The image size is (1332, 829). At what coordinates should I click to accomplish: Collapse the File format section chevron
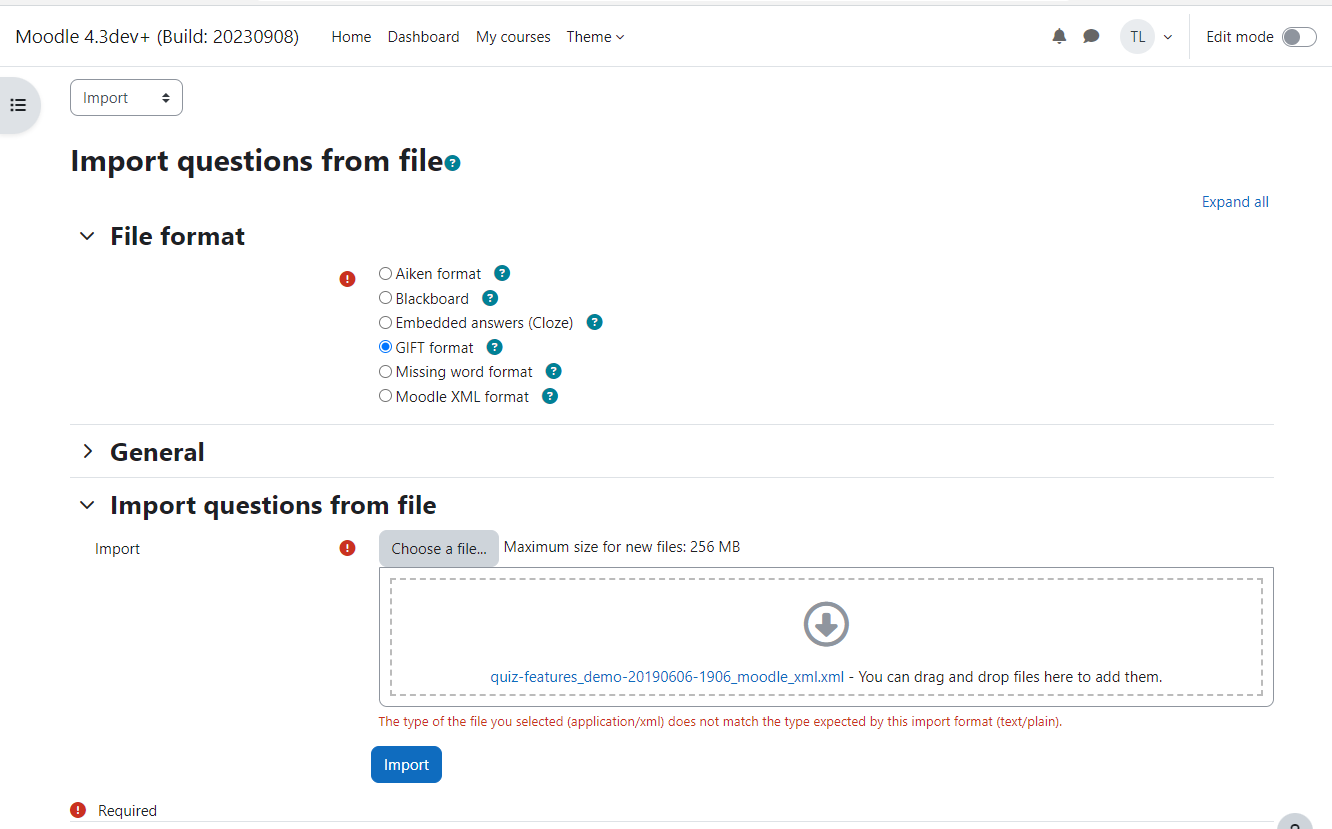tap(88, 236)
